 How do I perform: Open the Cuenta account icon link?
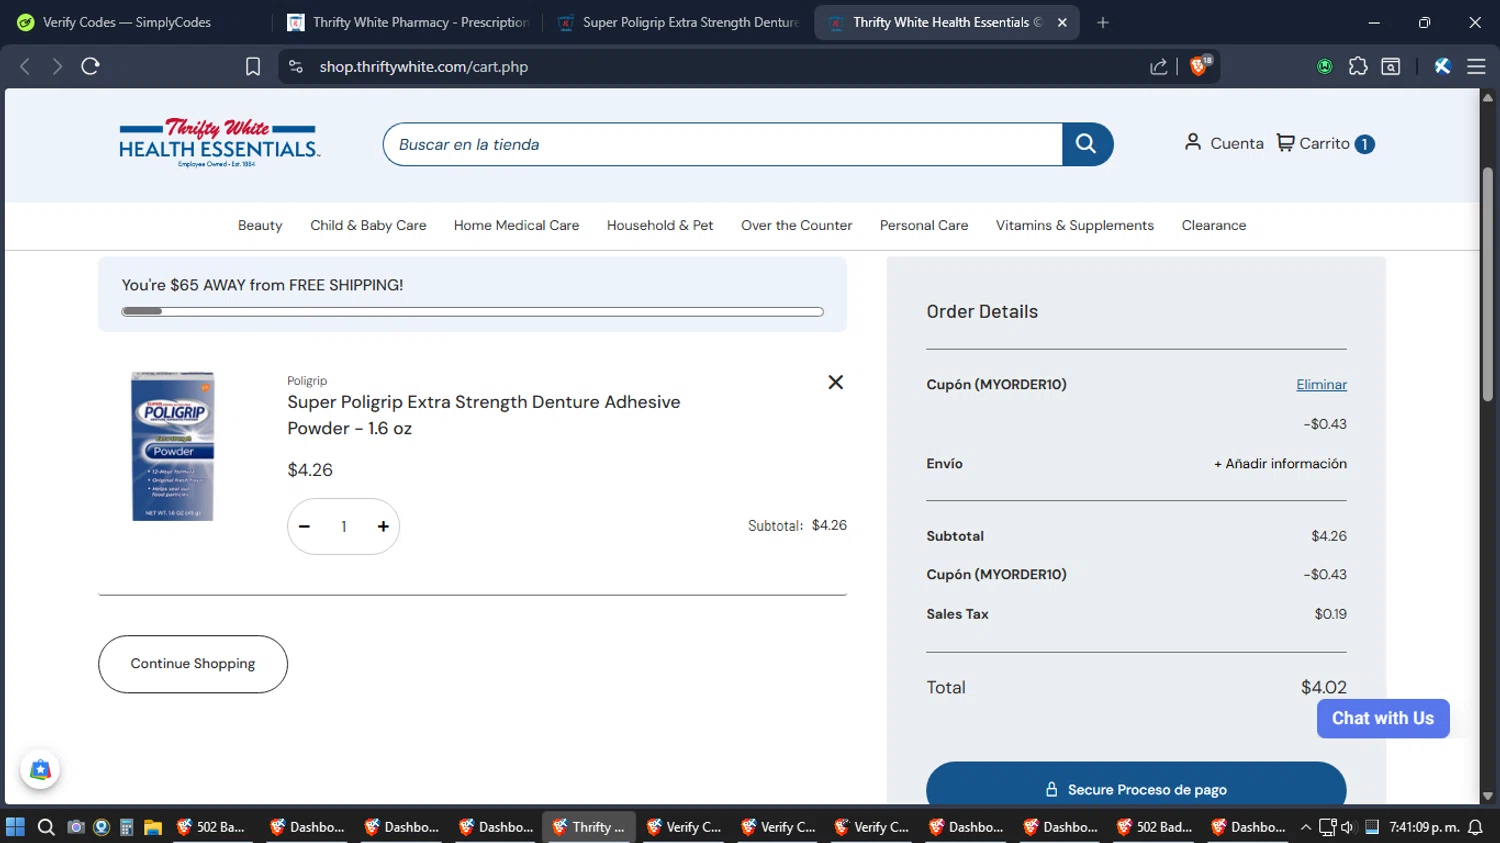pyautogui.click(x=1224, y=143)
